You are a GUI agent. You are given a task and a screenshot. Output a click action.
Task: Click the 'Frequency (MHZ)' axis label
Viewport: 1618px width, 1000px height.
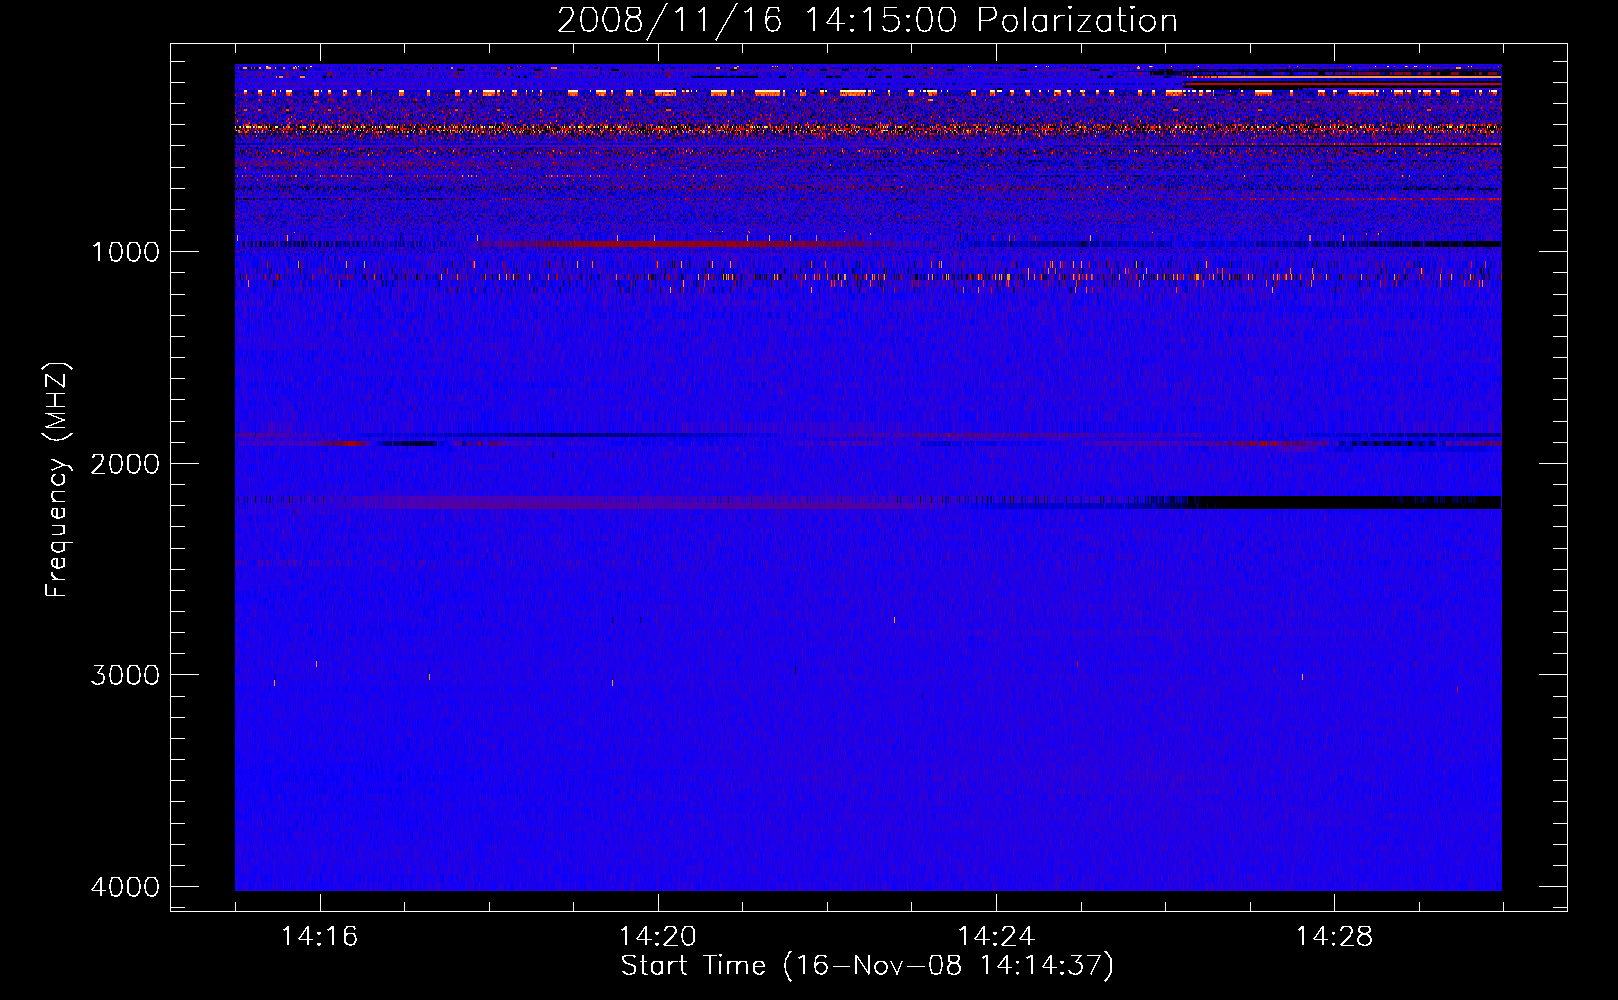click(58, 480)
